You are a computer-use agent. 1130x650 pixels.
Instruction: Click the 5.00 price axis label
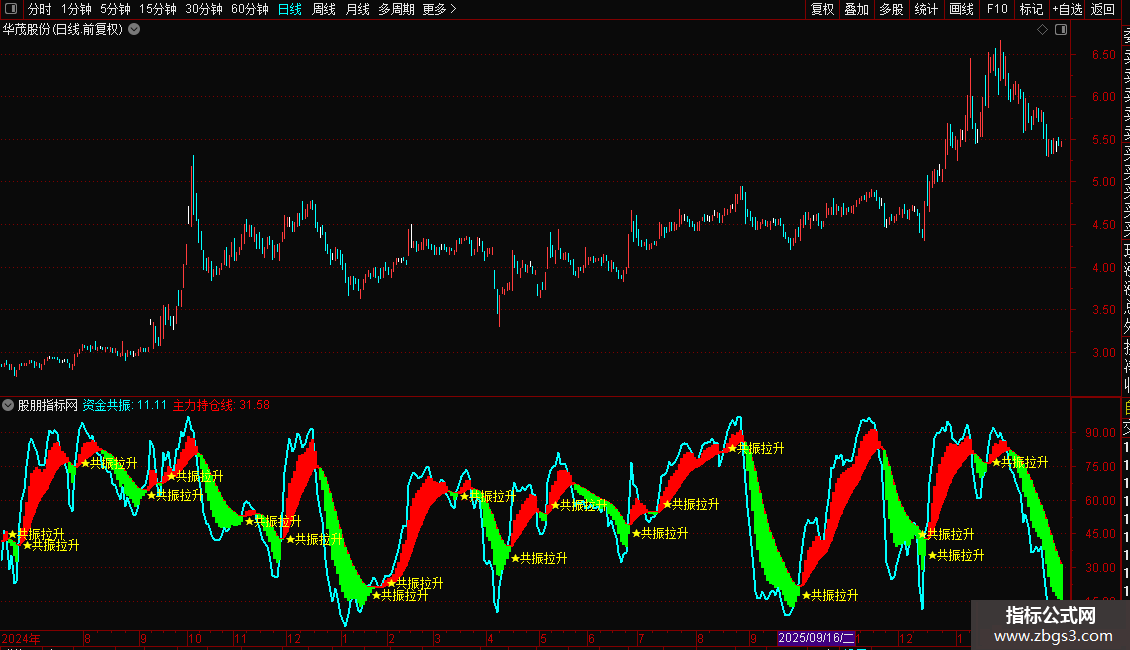click(1103, 182)
